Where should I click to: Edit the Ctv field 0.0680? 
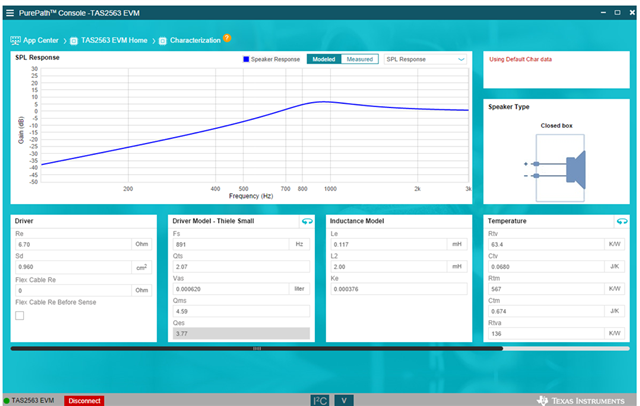pyautogui.click(x=546, y=266)
